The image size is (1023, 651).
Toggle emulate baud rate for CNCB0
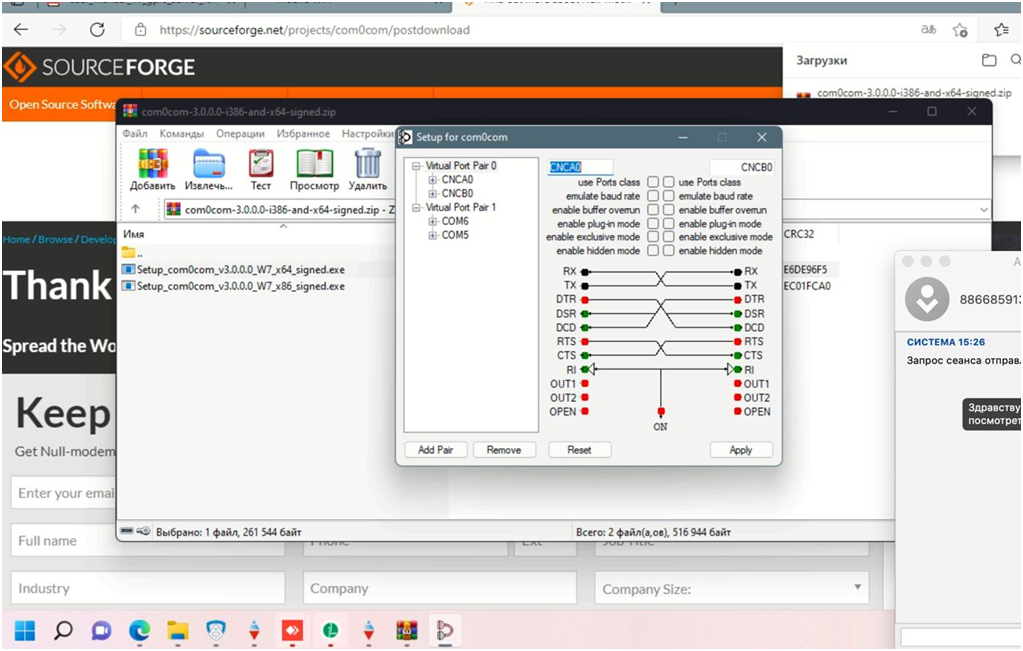pyautogui.click(x=669, y=196)
